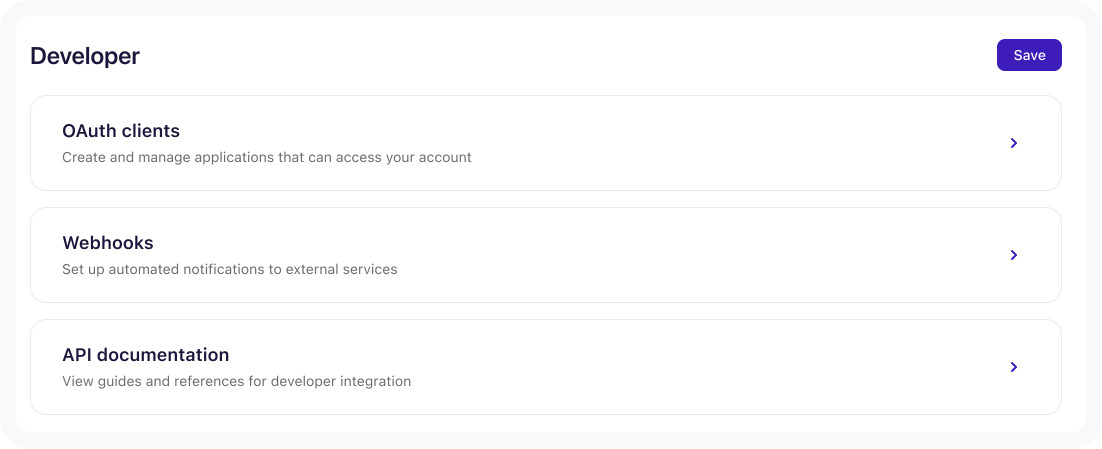Open the API documentation heading link
The image size is (1102, 449).
pyautogui.click(x=145, y=355)
